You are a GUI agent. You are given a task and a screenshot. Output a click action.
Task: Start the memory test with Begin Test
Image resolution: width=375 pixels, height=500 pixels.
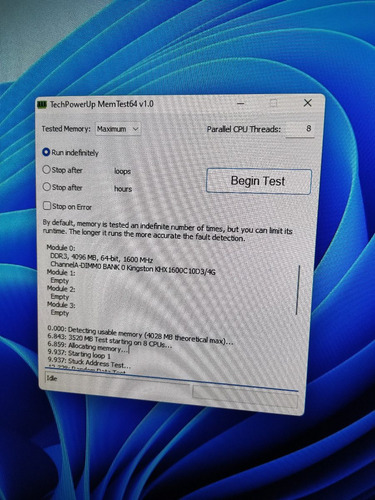point(259,181)
